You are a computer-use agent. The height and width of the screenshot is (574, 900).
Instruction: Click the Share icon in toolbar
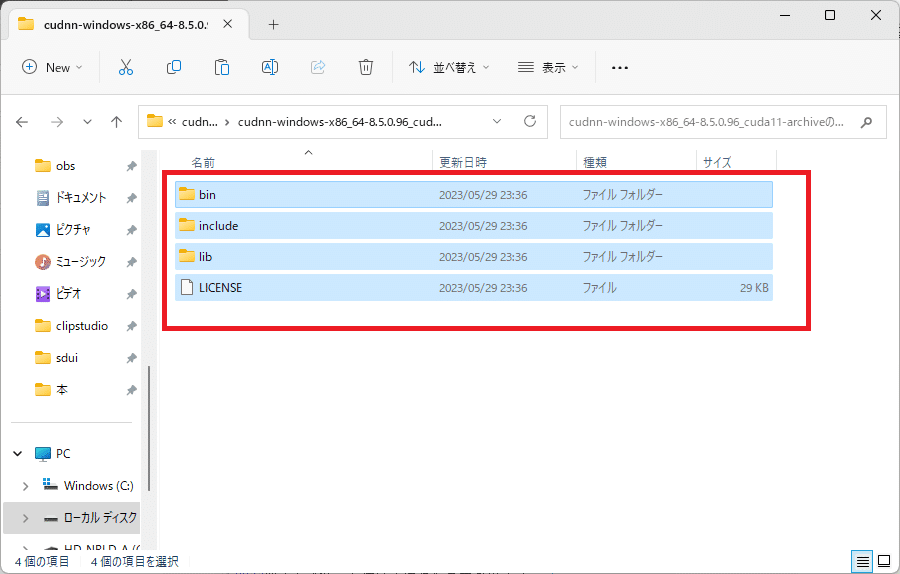318,67
